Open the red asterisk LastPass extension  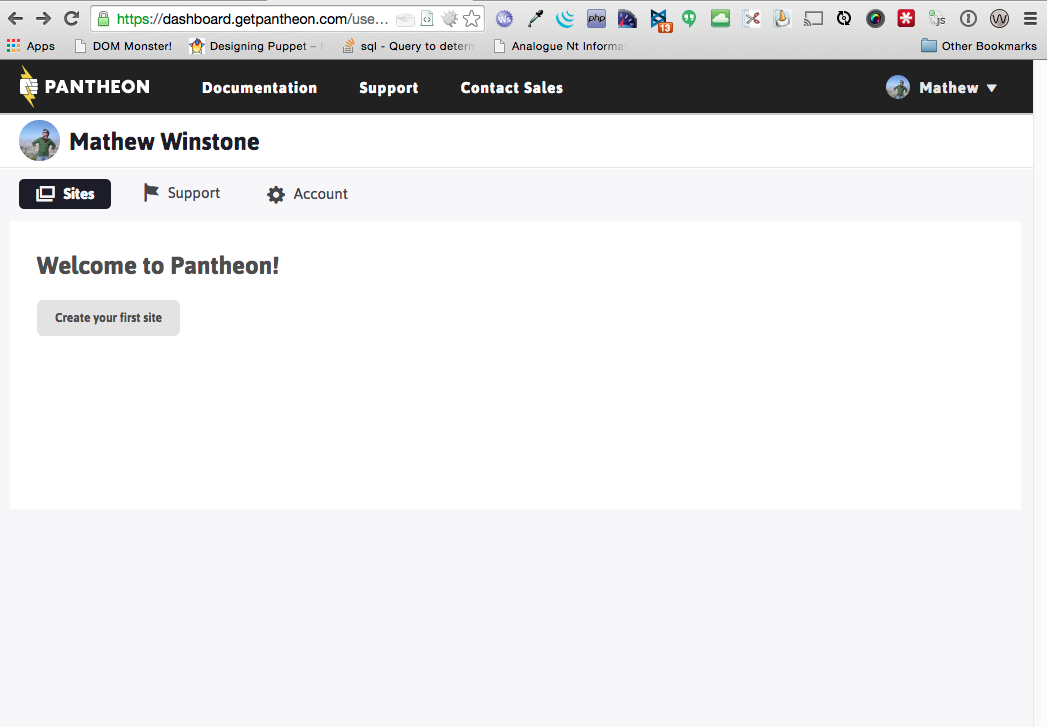906,19
